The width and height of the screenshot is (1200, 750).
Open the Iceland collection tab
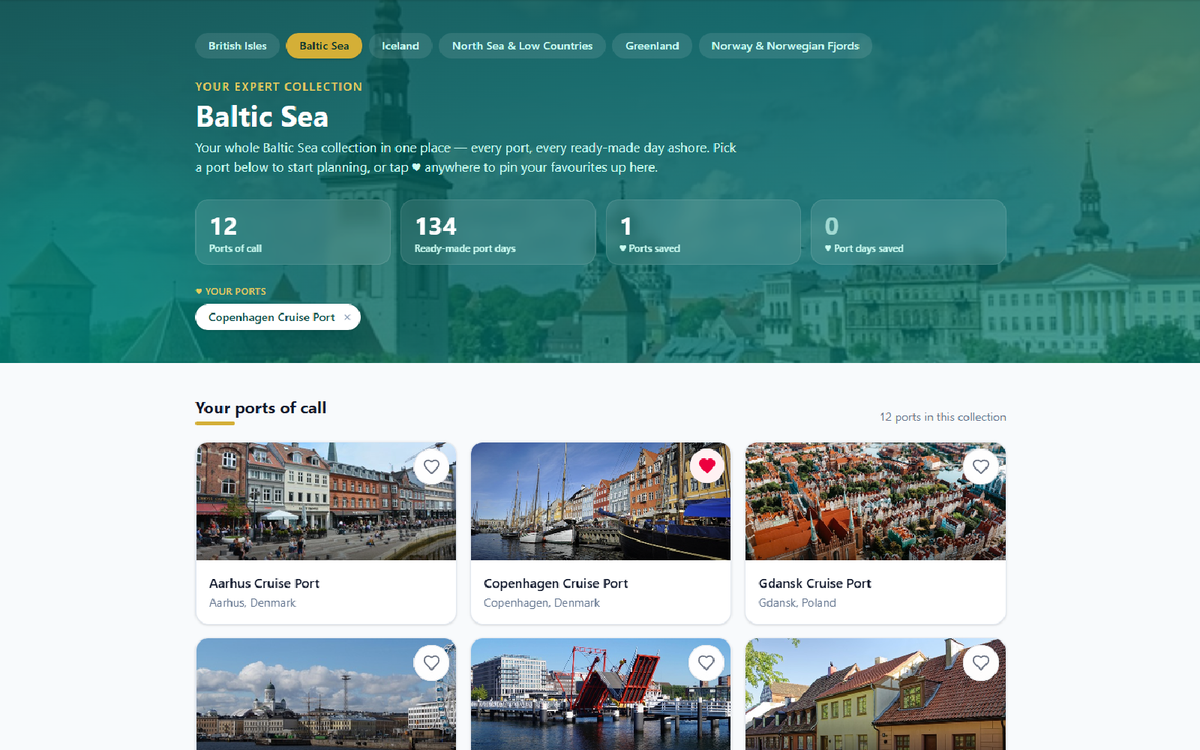click(400, 46)
